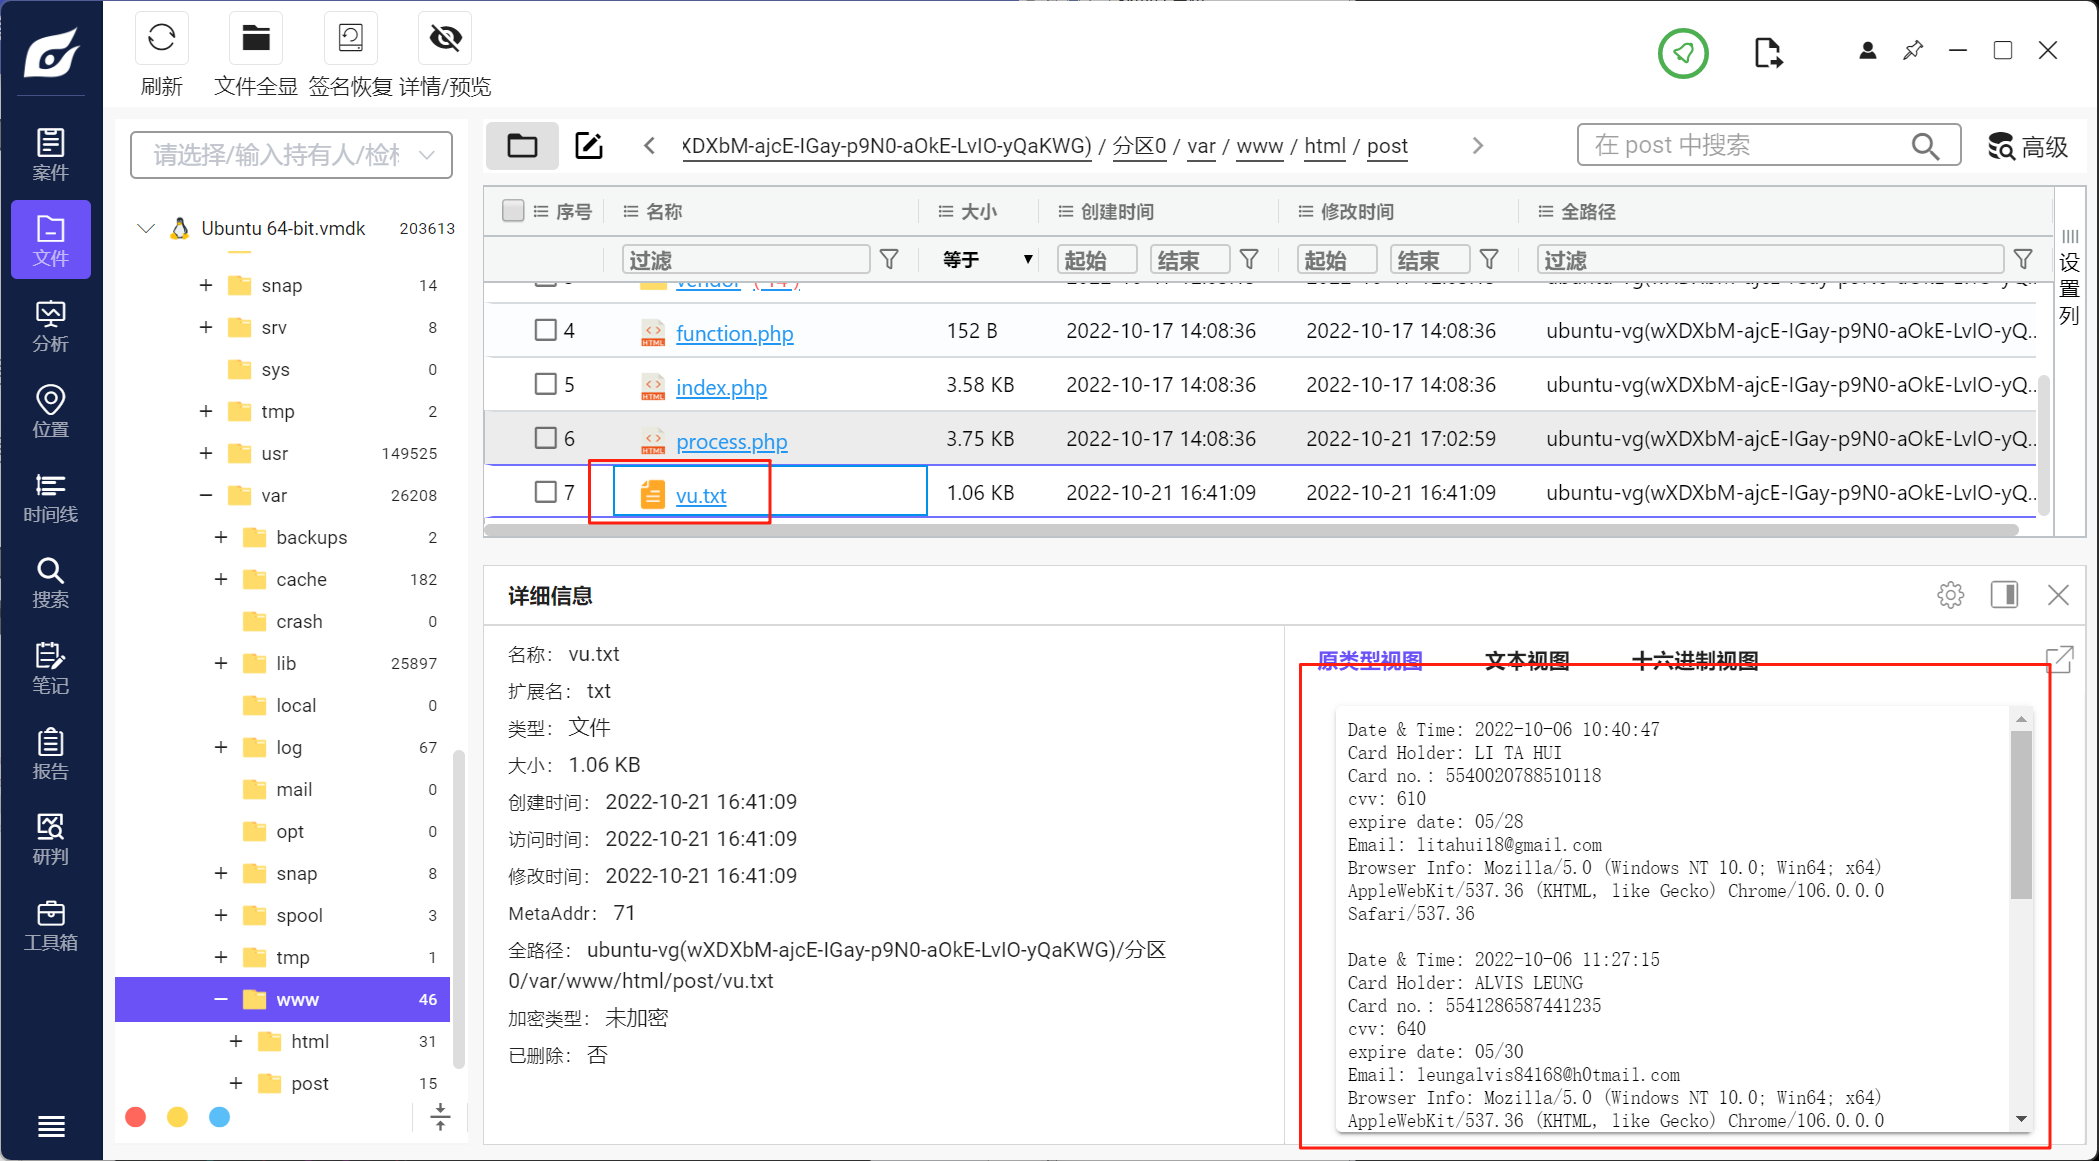Open the 工具箱 toolbox sidebar icon
The image size is (2099, 1161).
pos(50,925)
